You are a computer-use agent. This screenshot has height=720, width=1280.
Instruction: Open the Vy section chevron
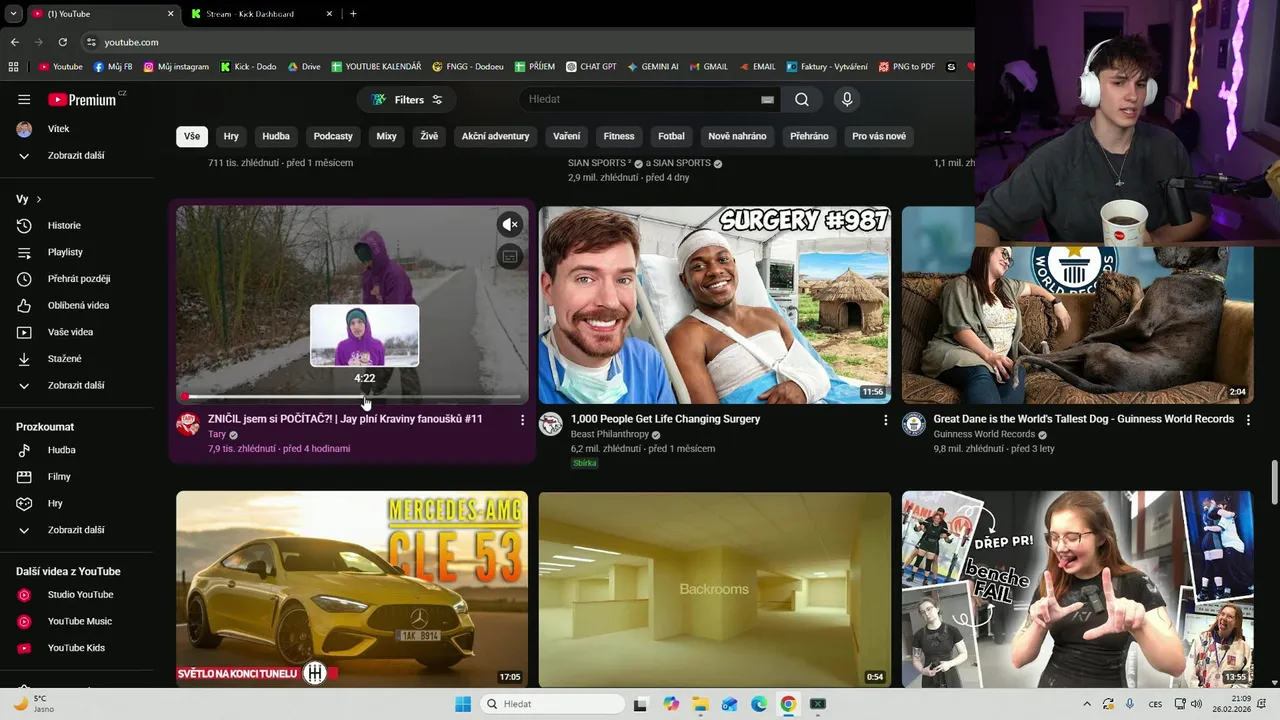38,199
